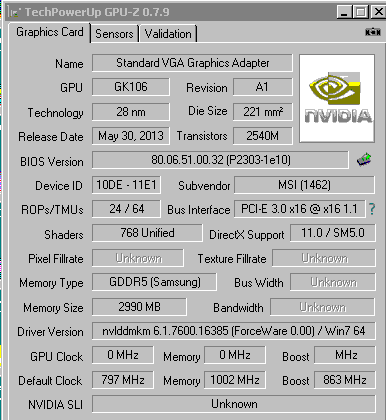386x420 pixels.
Task: Click the BIOS Version value field
Action: click(220, 160)
